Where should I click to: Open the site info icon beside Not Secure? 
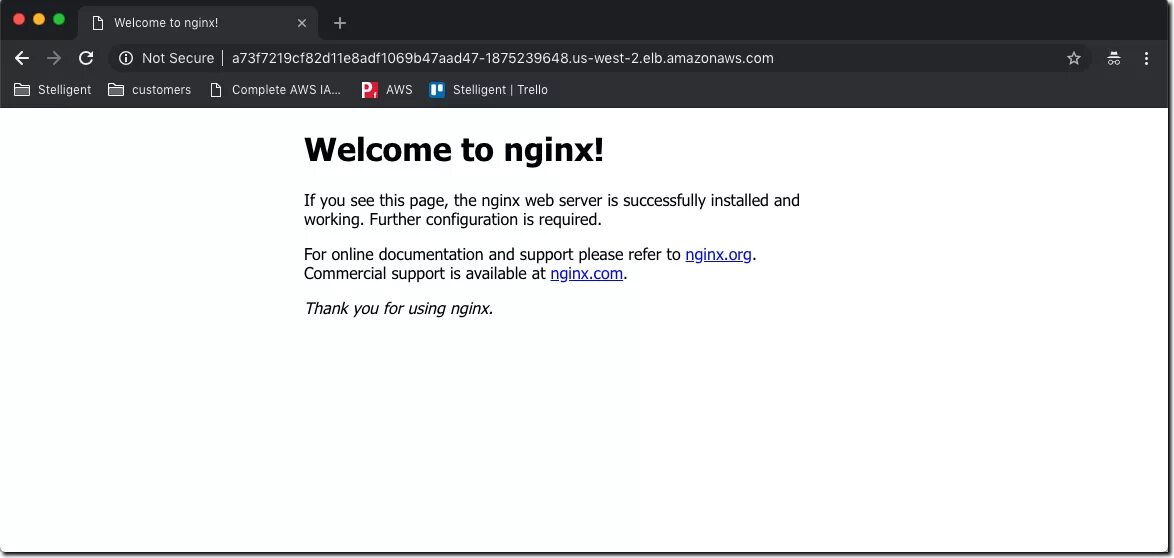point(126,58)
